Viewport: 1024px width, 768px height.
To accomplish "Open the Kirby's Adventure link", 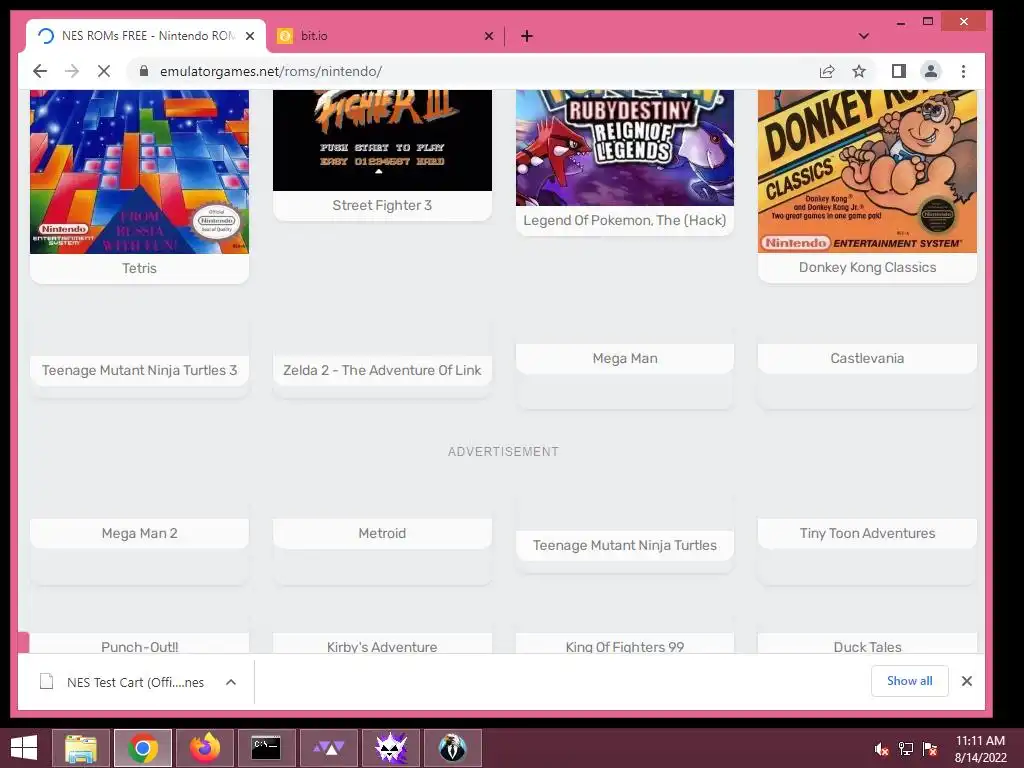I will 382,647.
